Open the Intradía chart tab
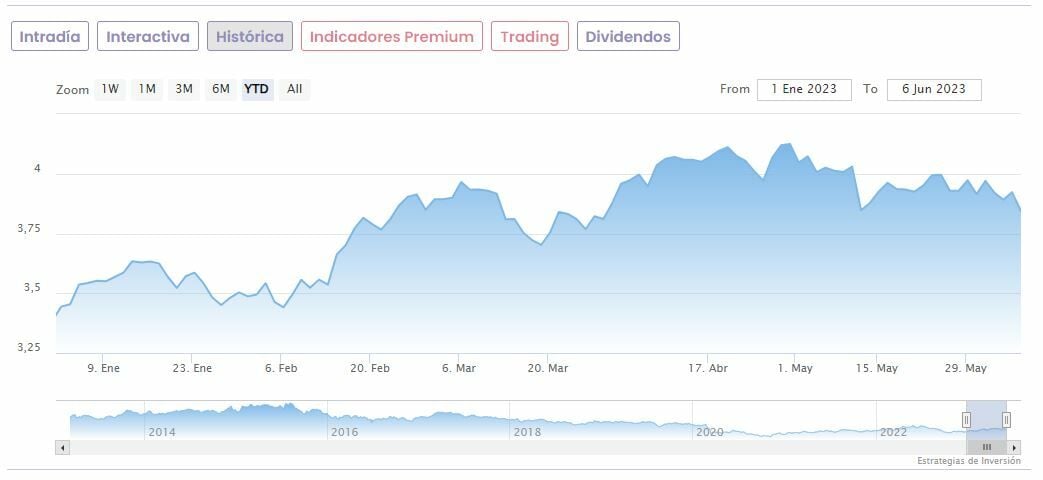The height and width of the screenshot is (480, 1043). pos(50,37)
